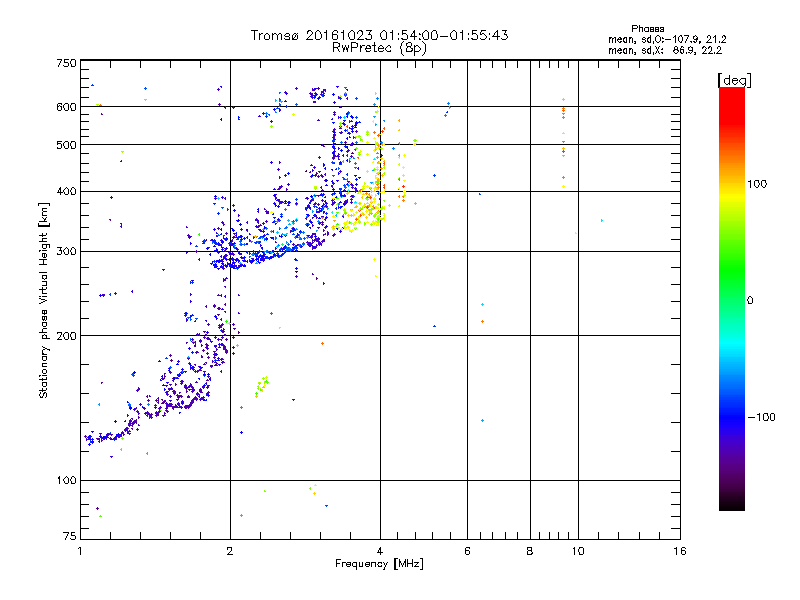Click the 'RwPretec (8p)' subtitle
This screenshot has width=800, height=600.
[x=379, y=48]
